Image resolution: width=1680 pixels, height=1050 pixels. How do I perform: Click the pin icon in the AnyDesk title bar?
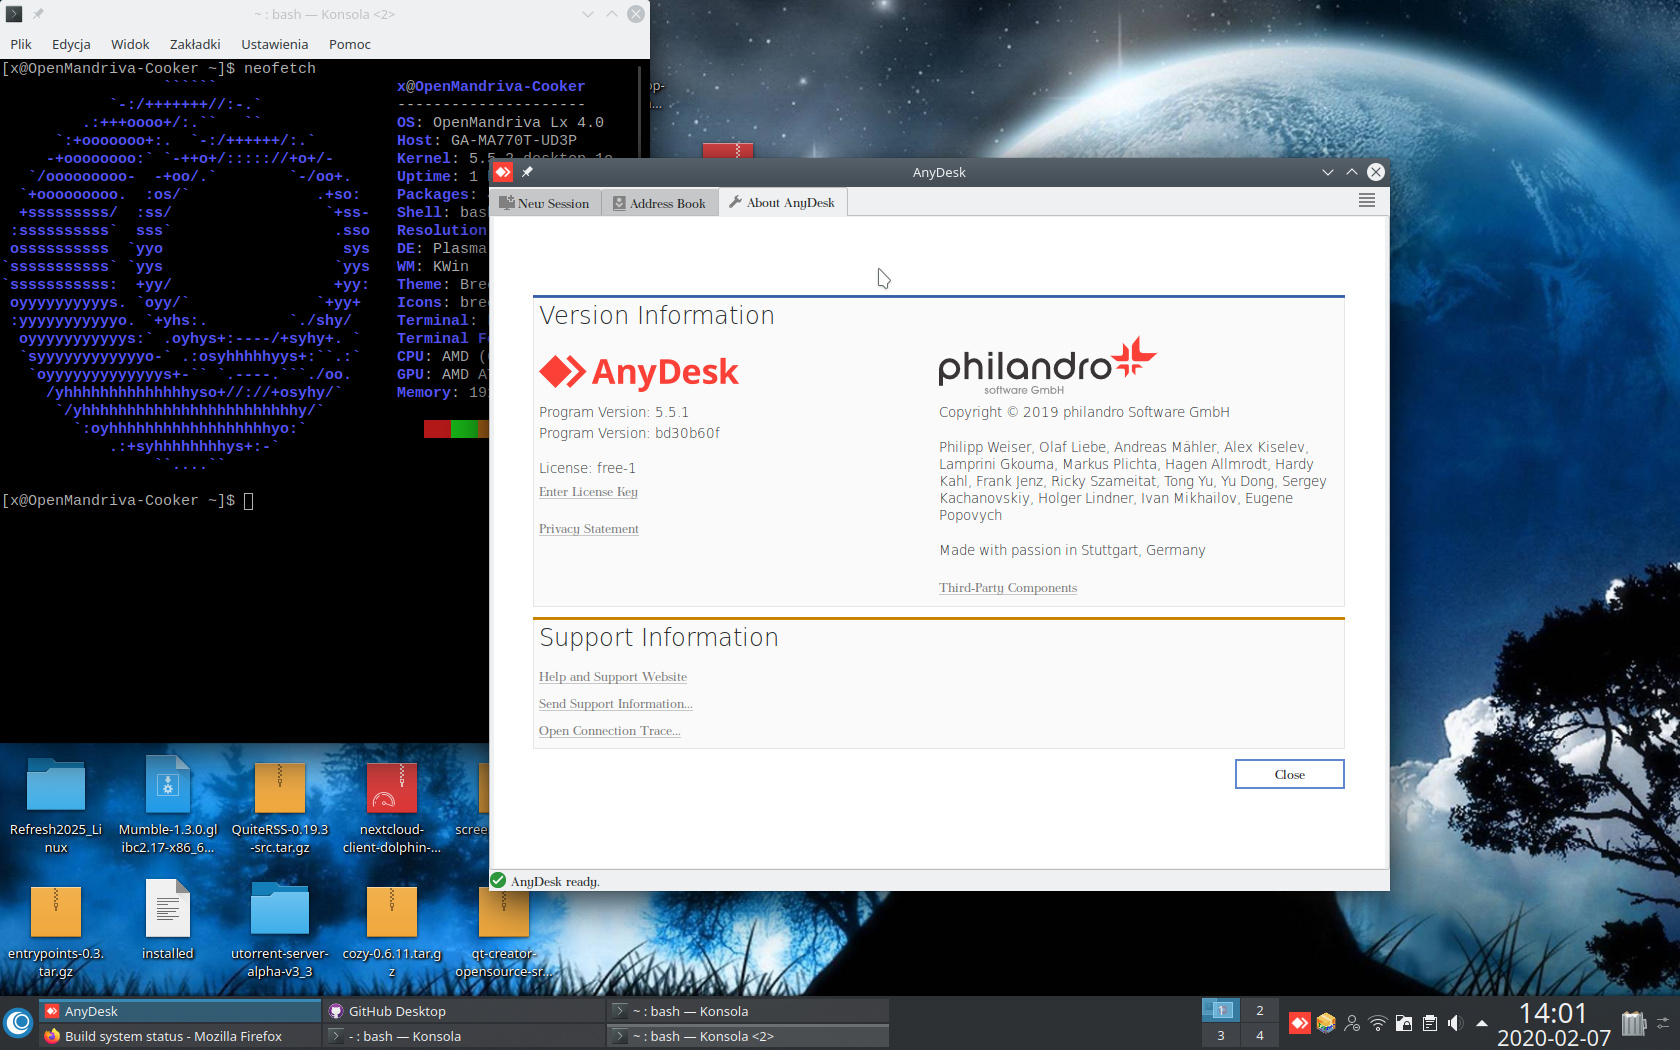click(527, 172)
